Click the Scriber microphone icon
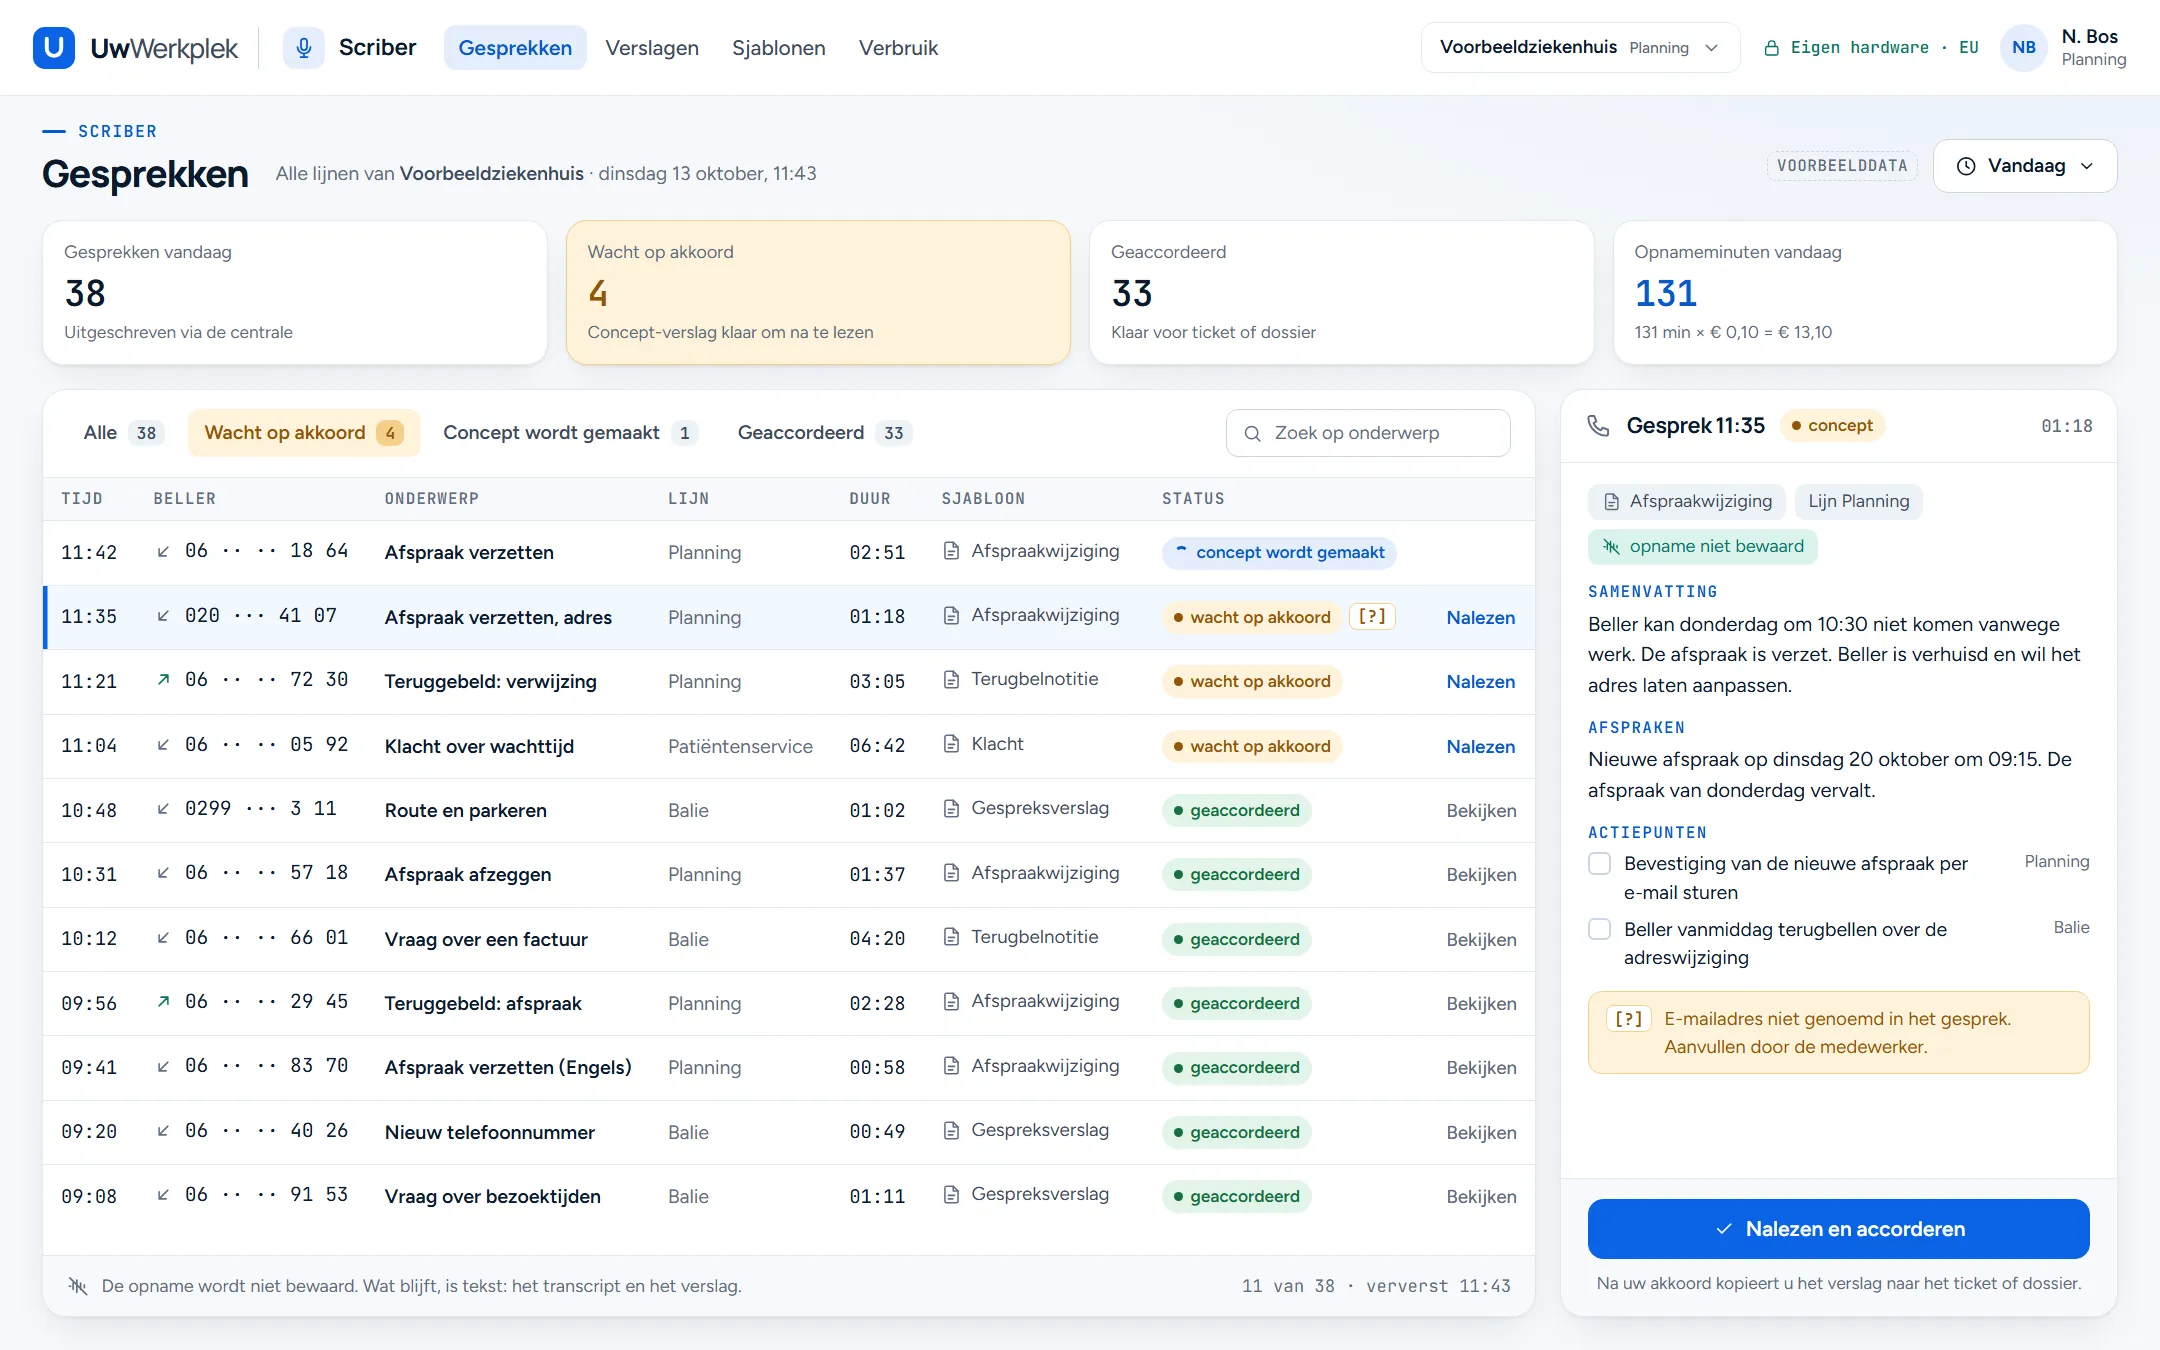The width and height of the screenshot is (2160, 1350). pos(303,48)
